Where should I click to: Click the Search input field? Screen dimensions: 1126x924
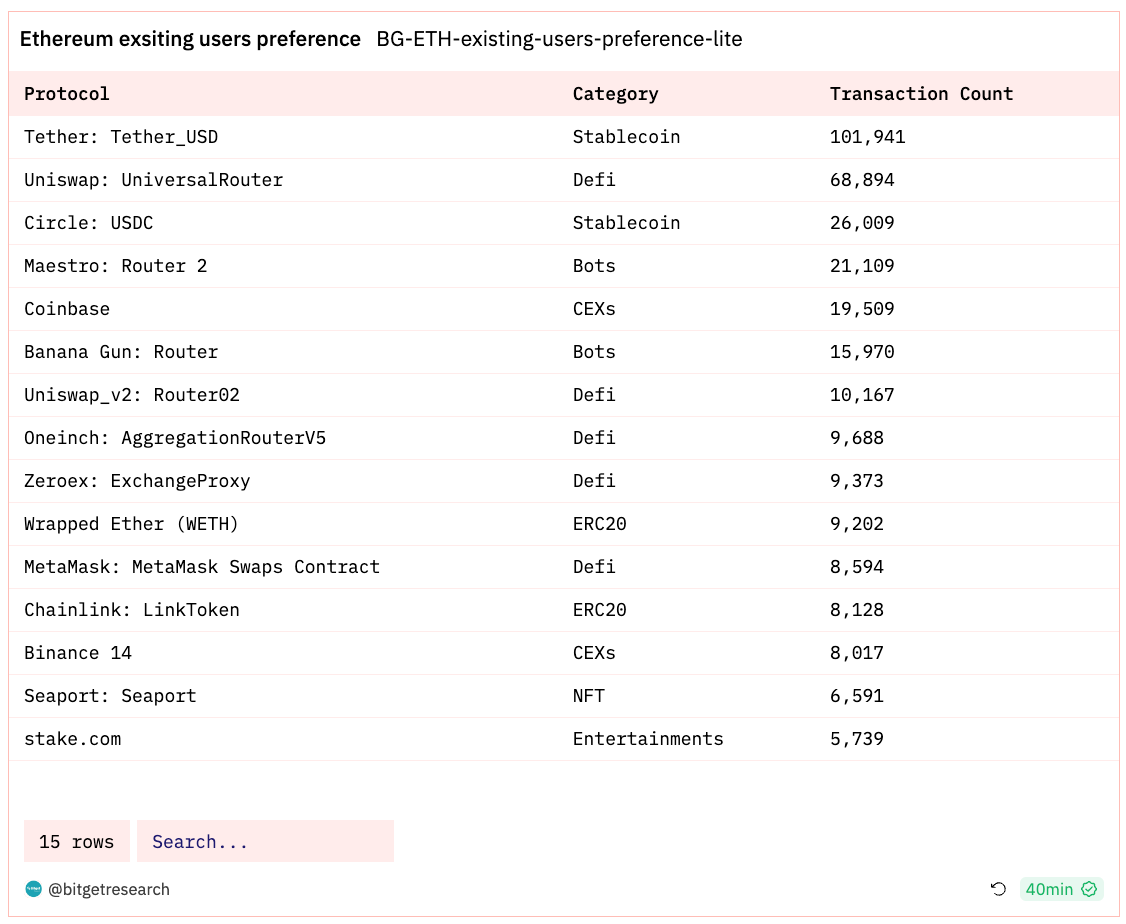265,842
